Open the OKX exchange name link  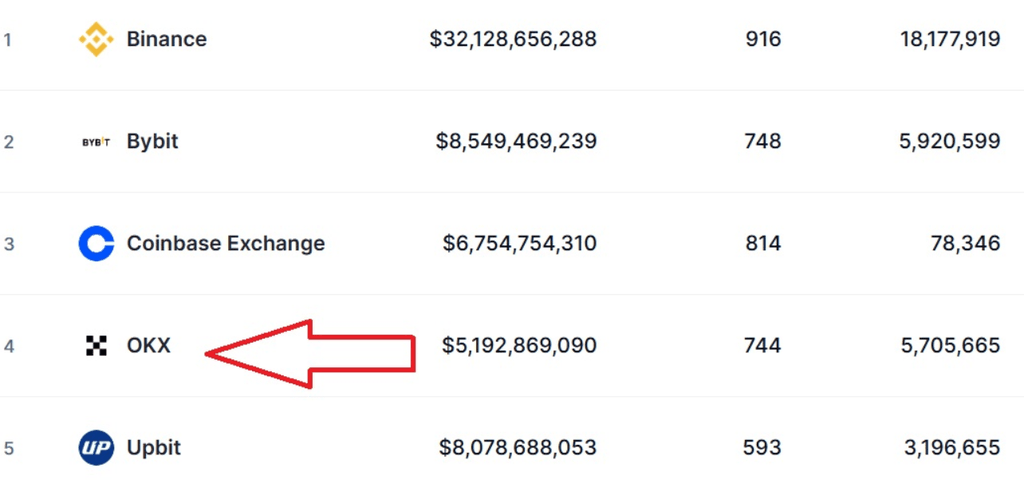coord(148,346)
